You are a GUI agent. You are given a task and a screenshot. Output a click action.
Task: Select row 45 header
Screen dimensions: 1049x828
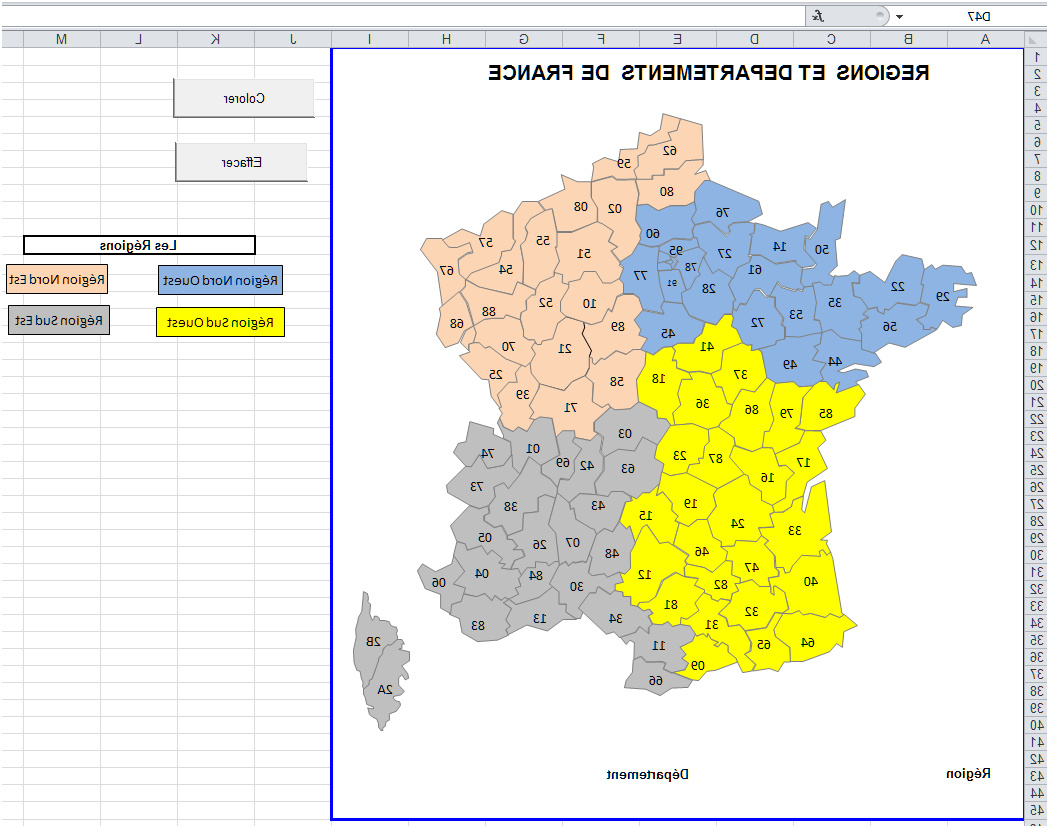(x=1036, y=810)
